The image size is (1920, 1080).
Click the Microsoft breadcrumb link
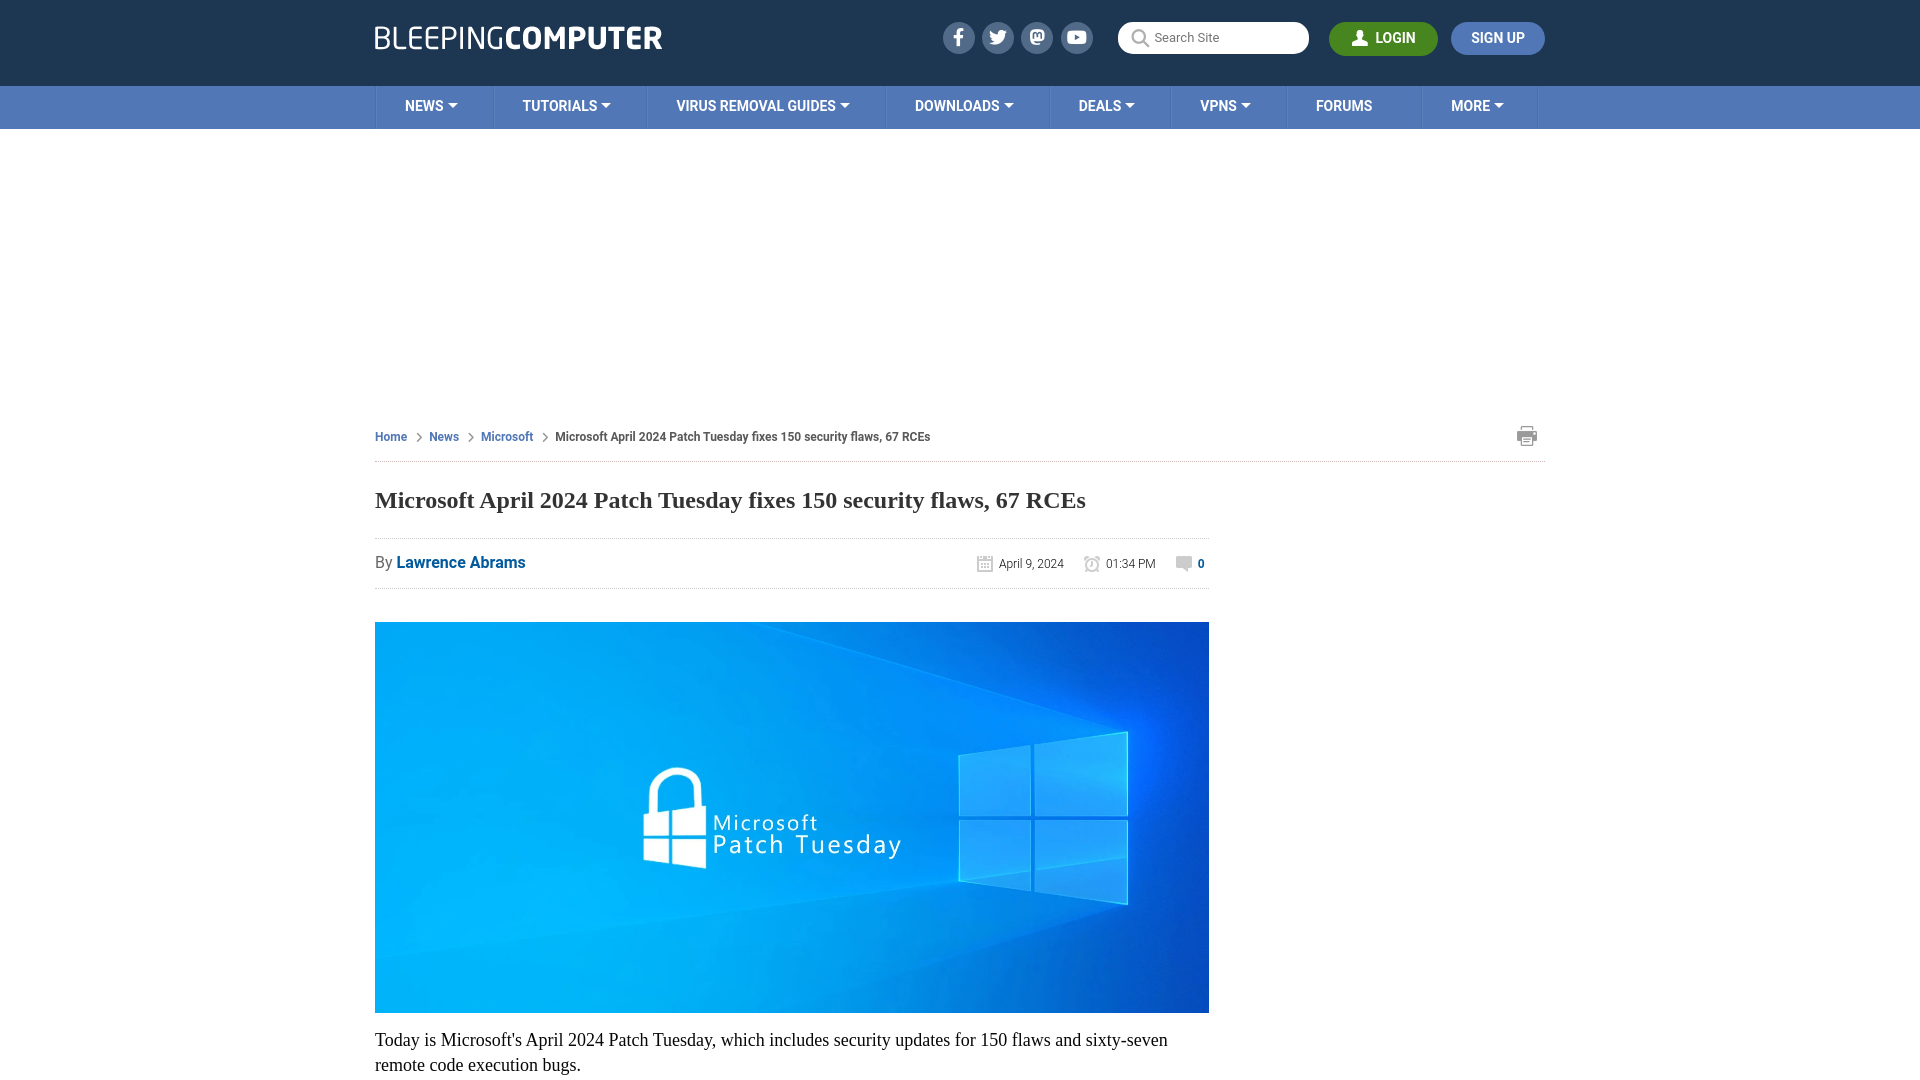[508, 436]
